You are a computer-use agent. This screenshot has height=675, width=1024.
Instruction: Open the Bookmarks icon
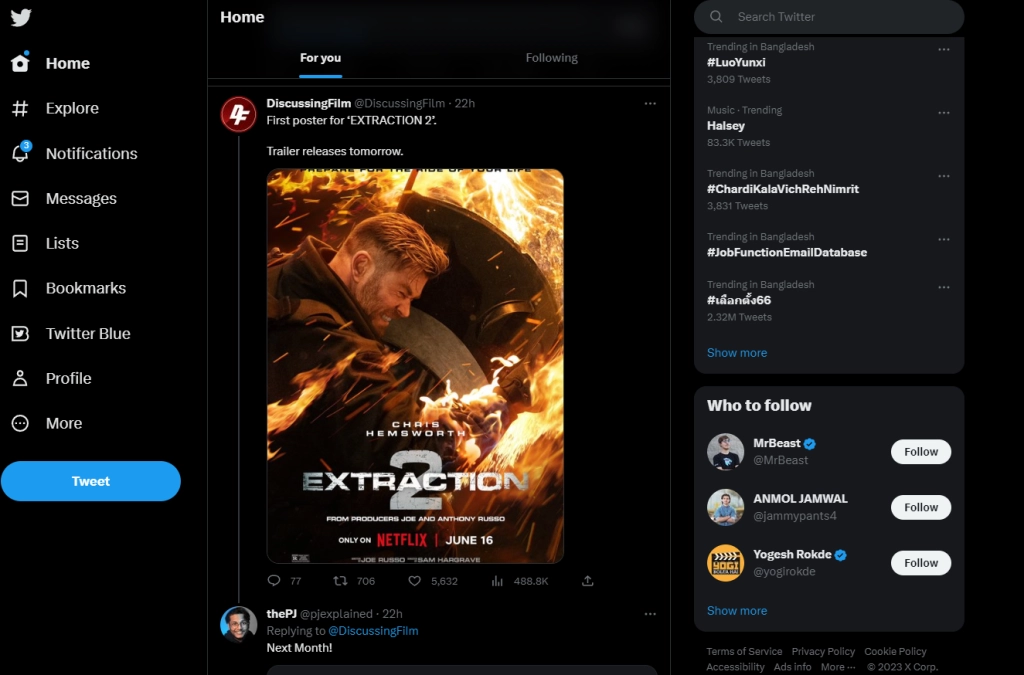pyautogui.click(x=20, y=289)
